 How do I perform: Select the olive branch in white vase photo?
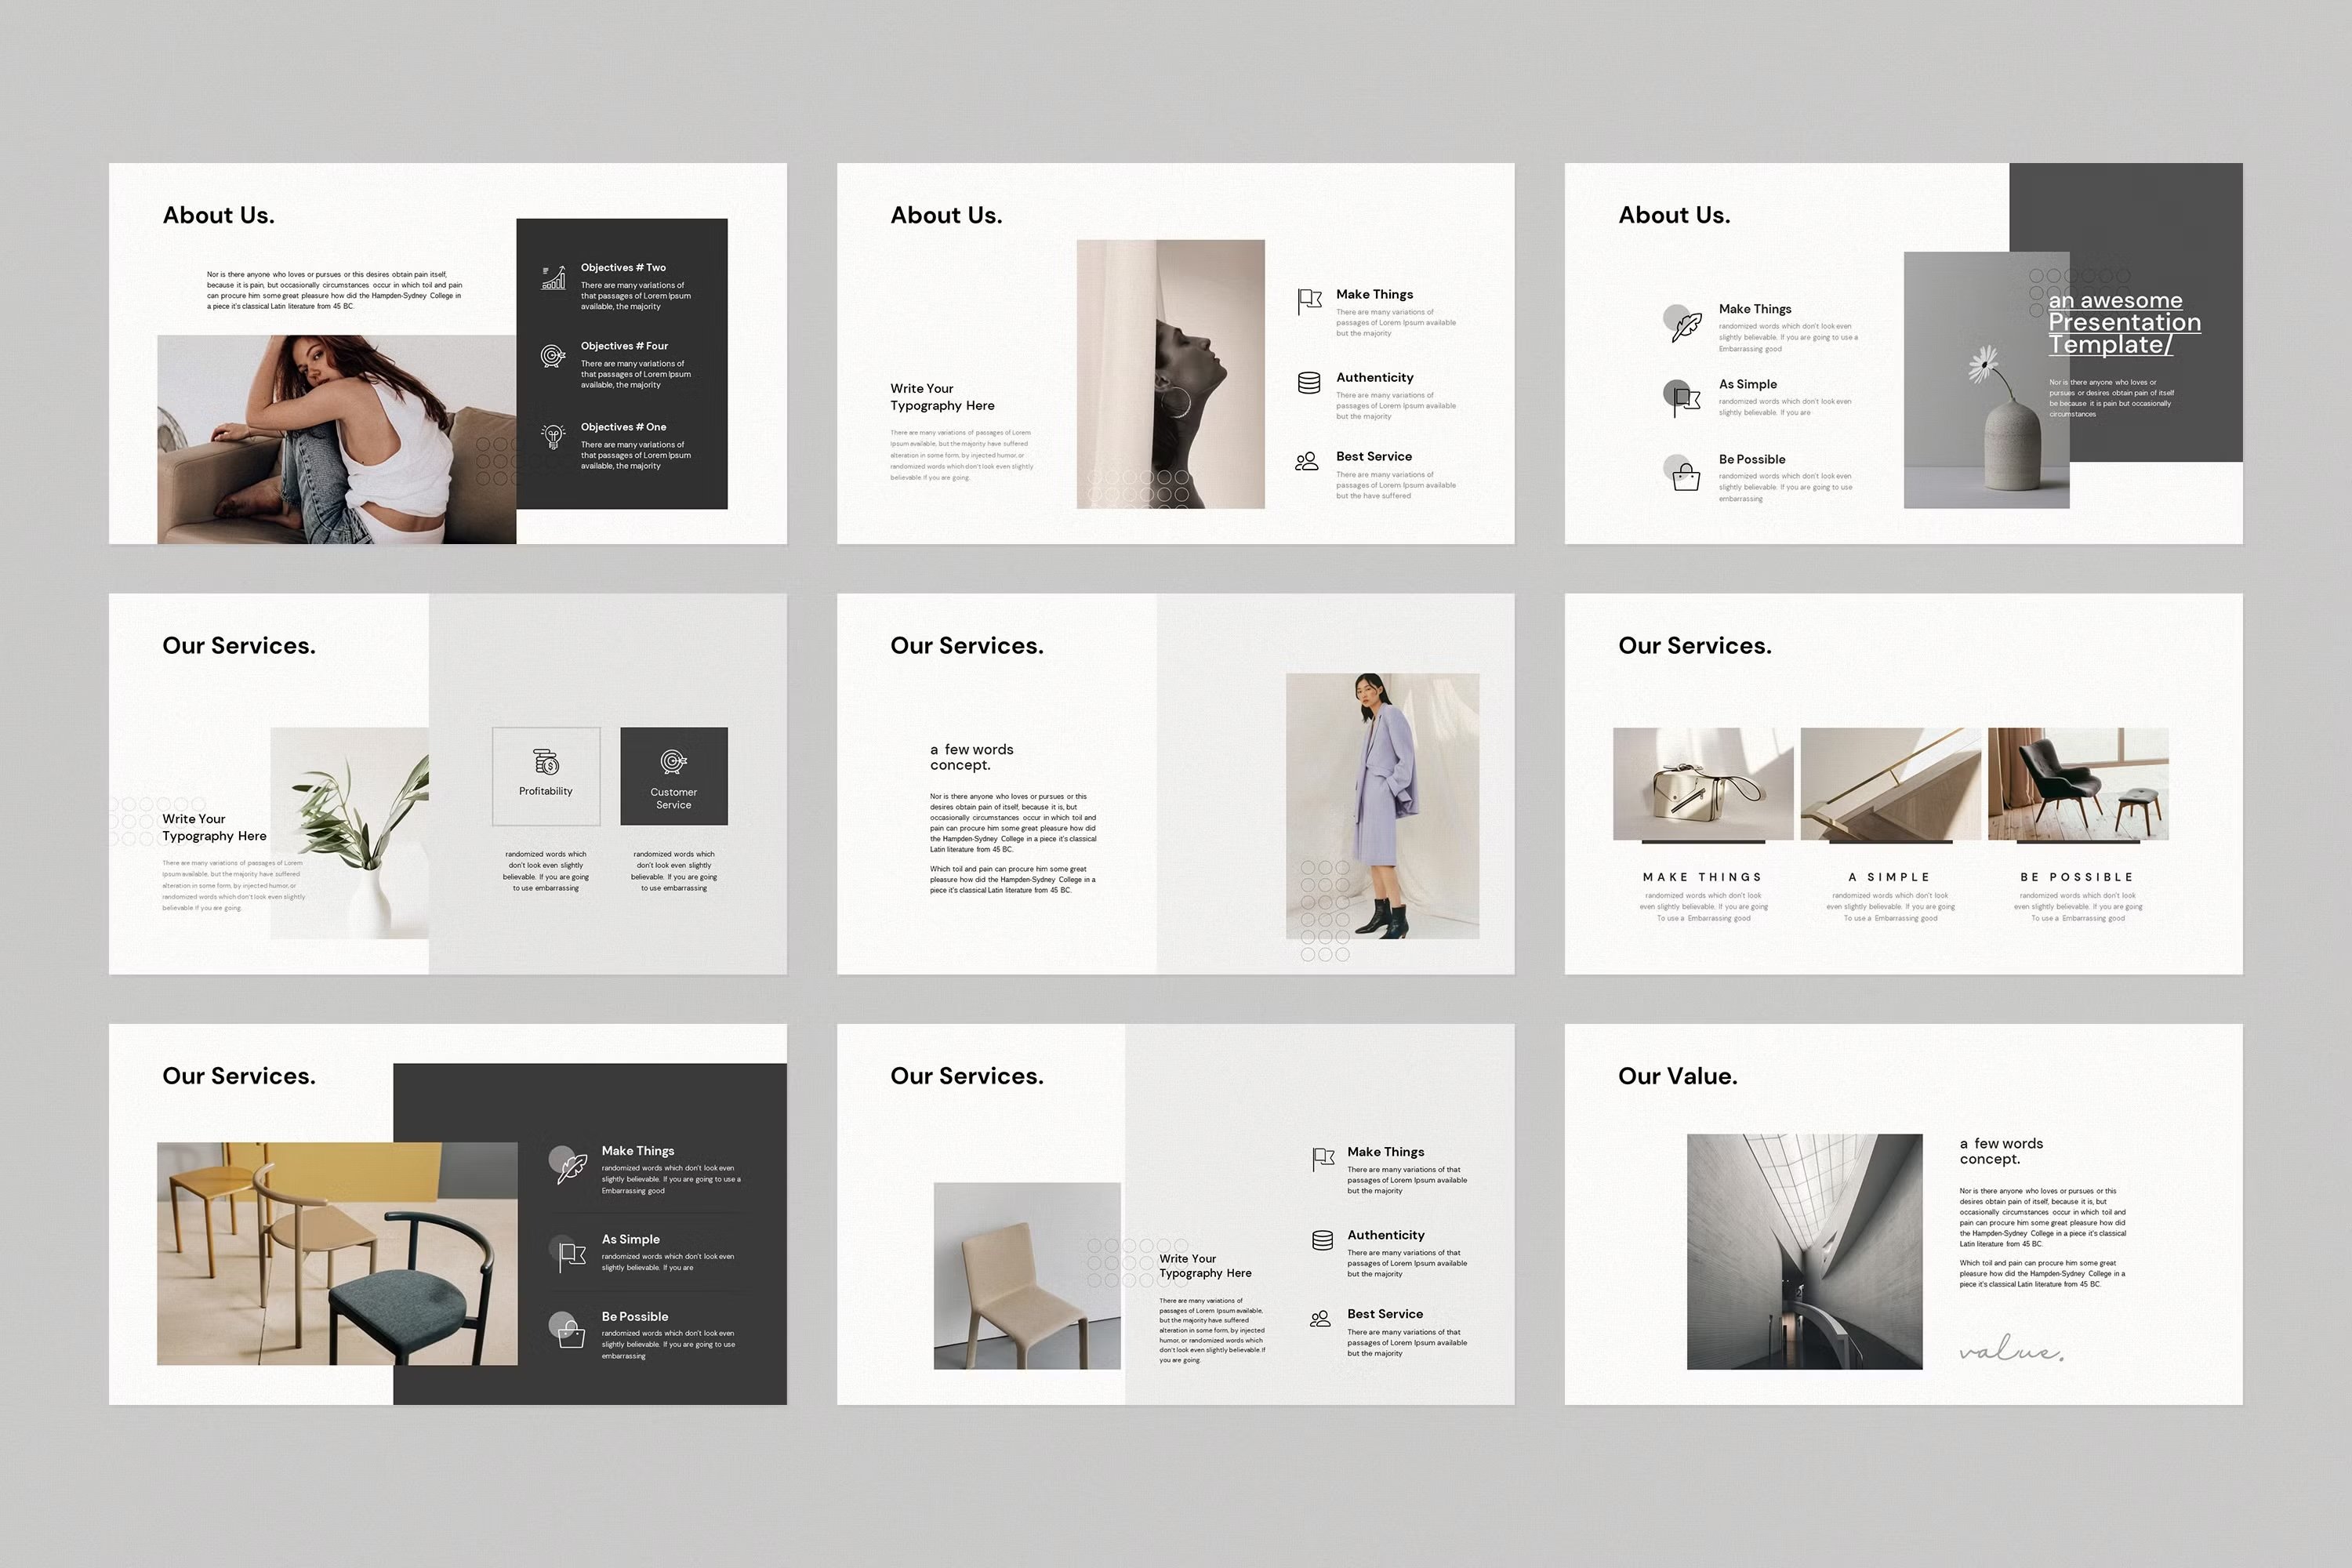click(x=349, y=833)
